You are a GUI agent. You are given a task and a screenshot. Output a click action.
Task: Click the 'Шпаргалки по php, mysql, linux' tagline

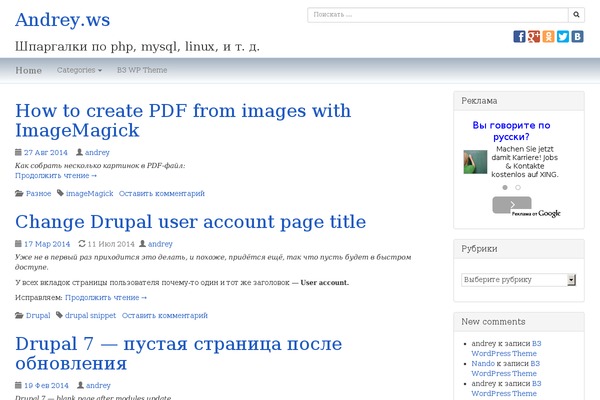(137, 47)
